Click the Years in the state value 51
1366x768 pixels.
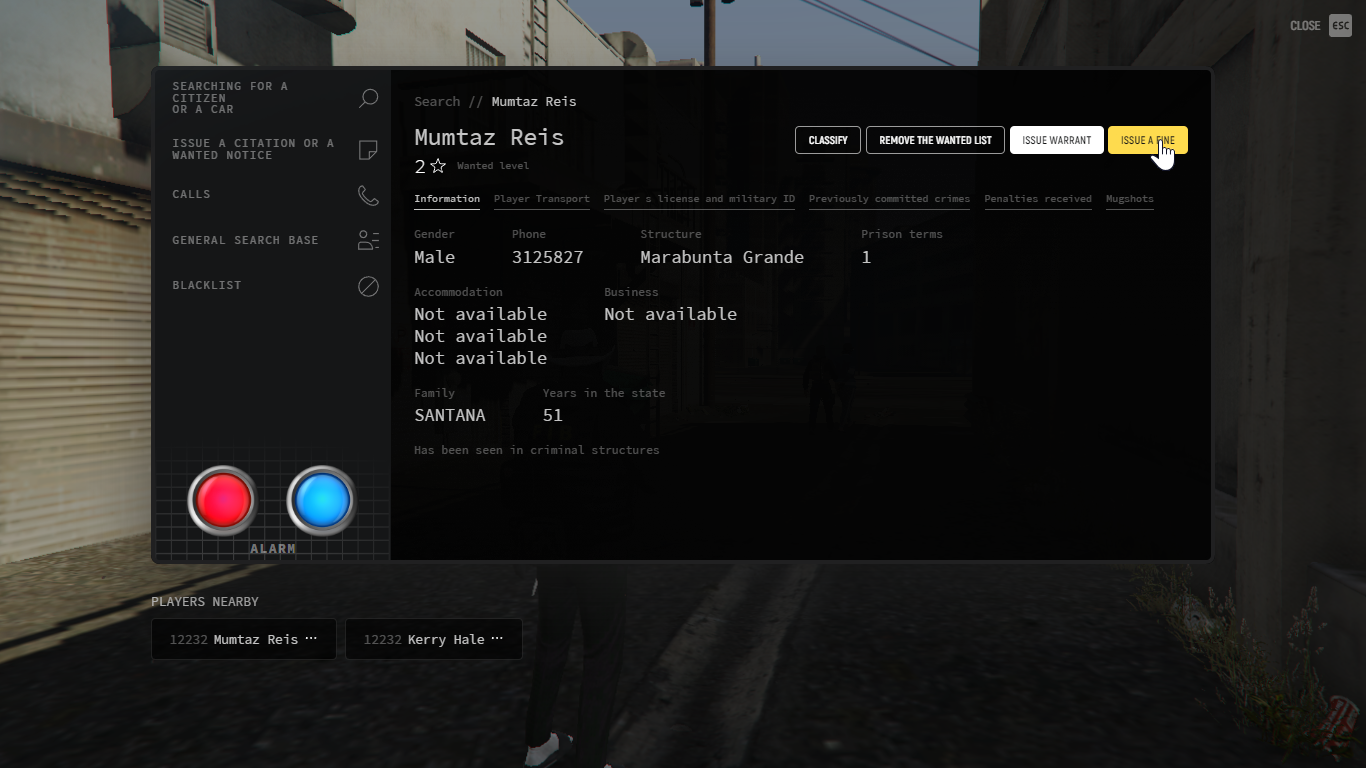pyautogui.click(x=553, y=415)
